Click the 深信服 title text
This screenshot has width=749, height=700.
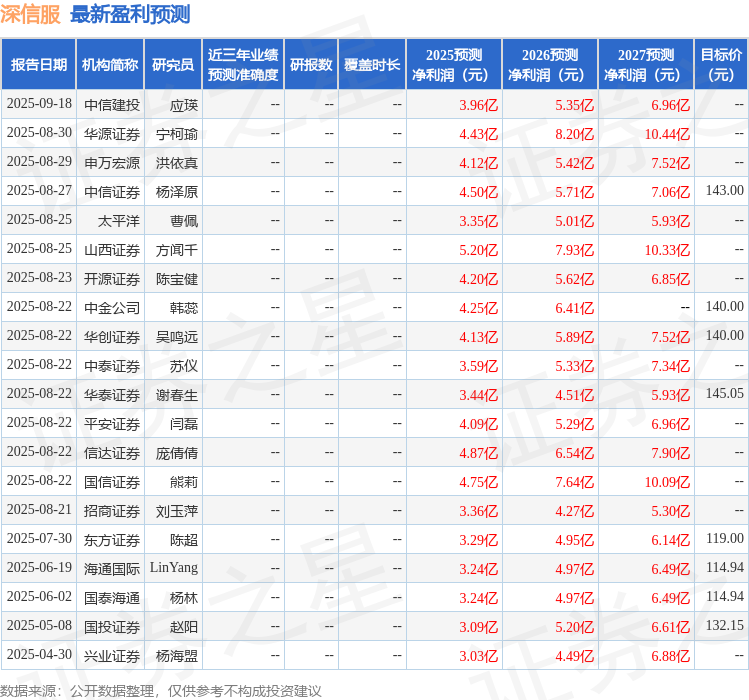[x=31, y=14]
